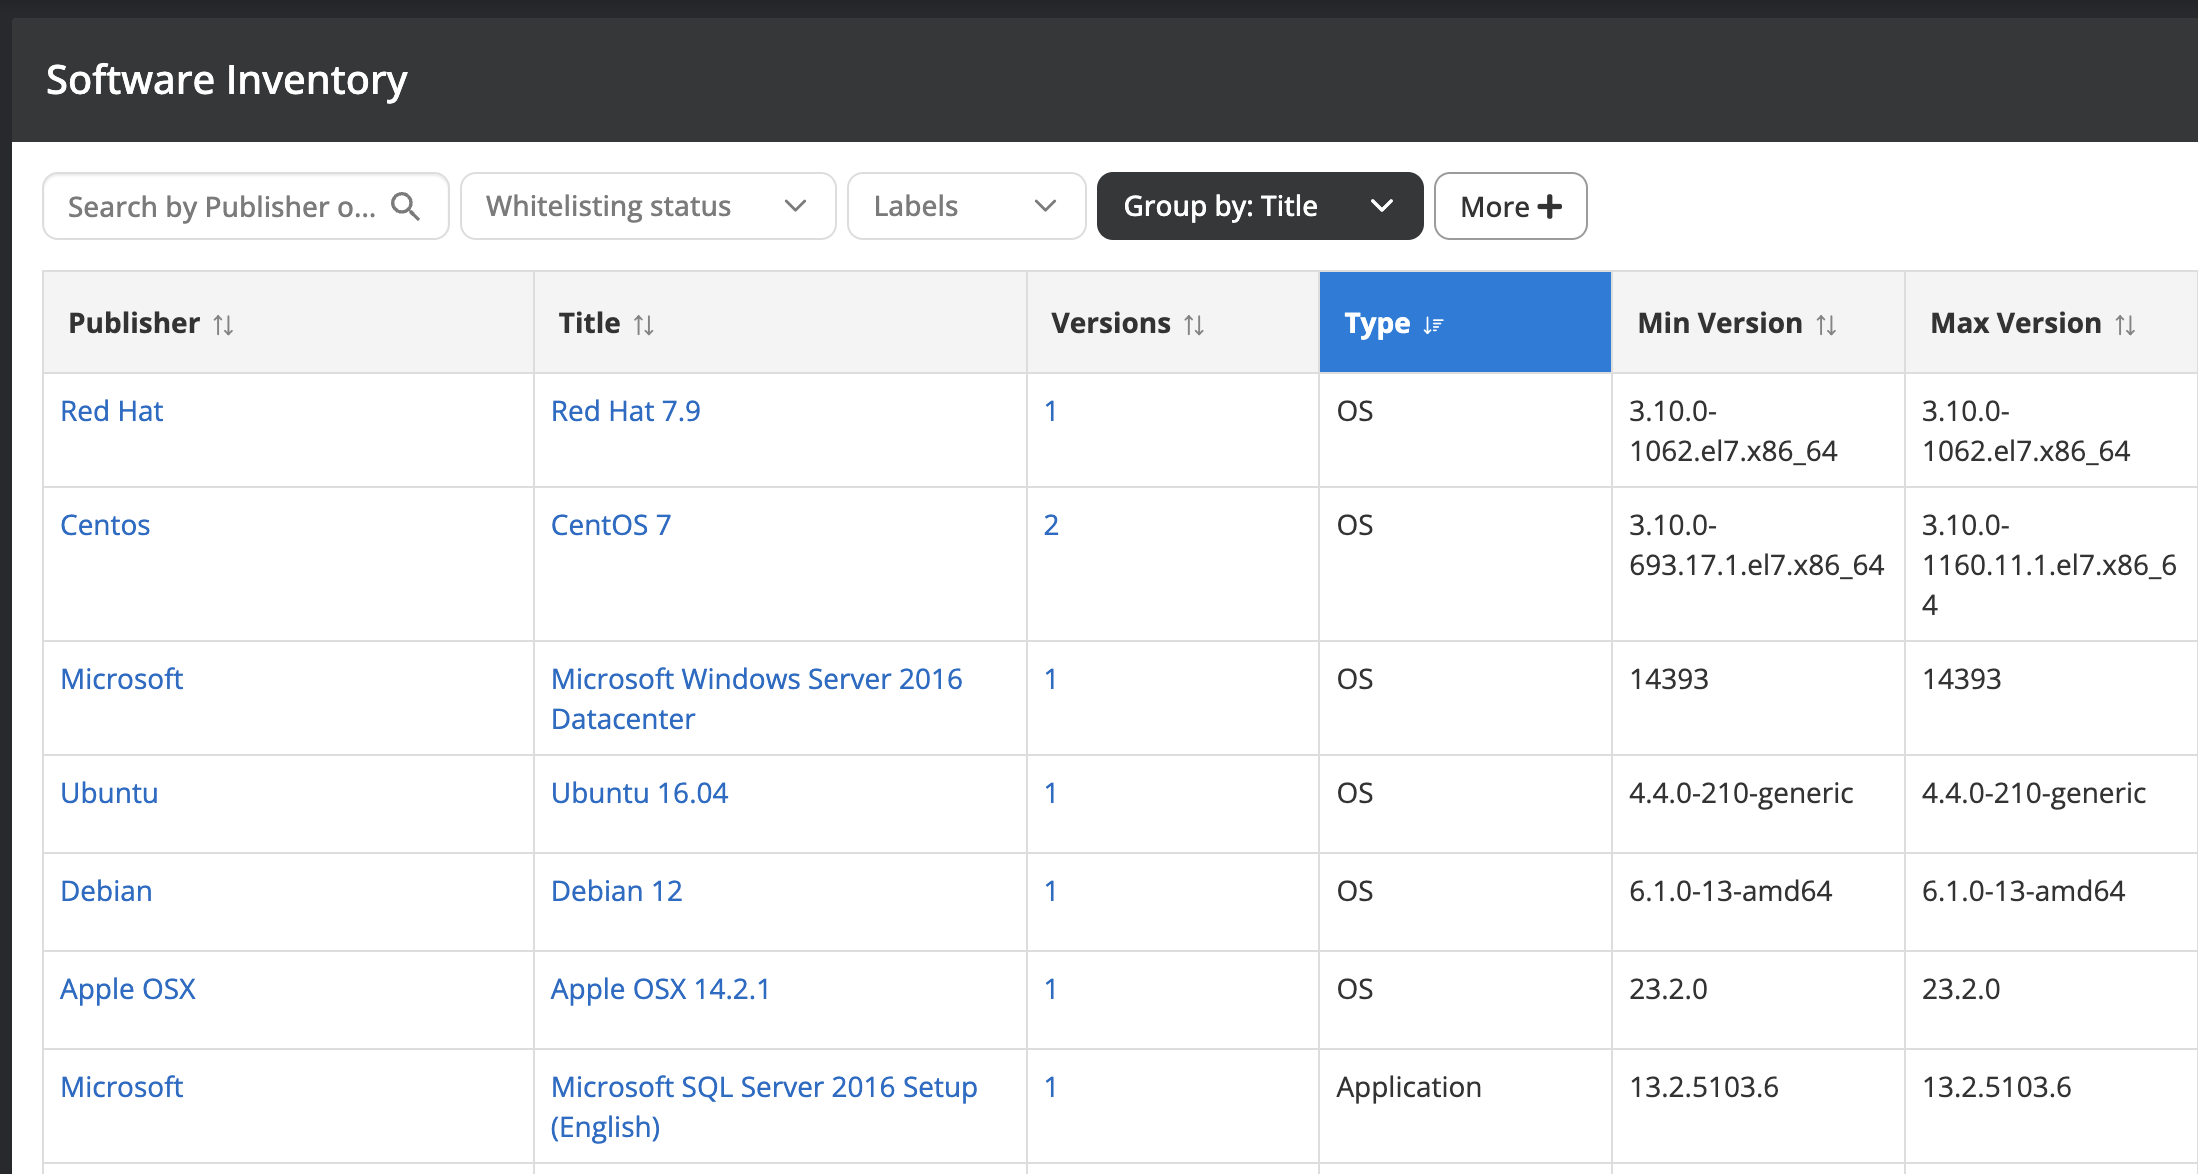This screenshot has width=2198, height=1174.
Task: Open Apple OSX 14.2.1 title link
Action: 660,989
